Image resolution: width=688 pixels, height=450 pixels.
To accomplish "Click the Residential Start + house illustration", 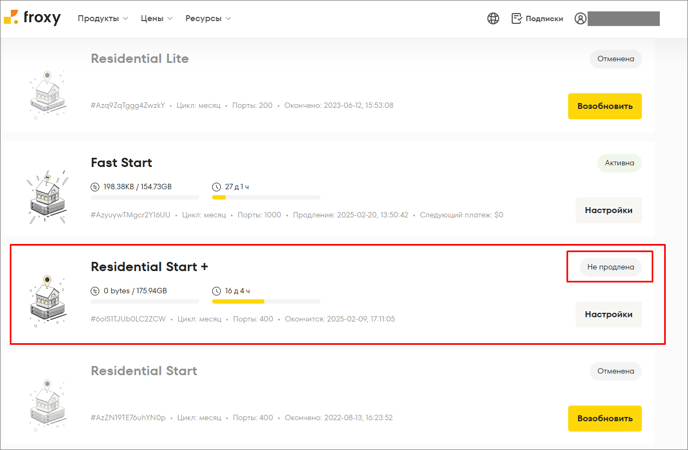I will click(47, 302).
